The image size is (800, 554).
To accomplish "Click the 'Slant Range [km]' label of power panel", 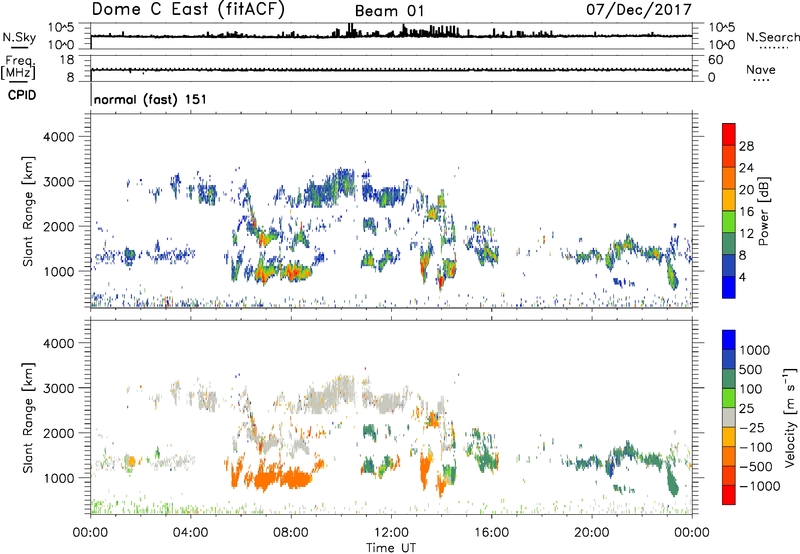I will tap(28, 211).
